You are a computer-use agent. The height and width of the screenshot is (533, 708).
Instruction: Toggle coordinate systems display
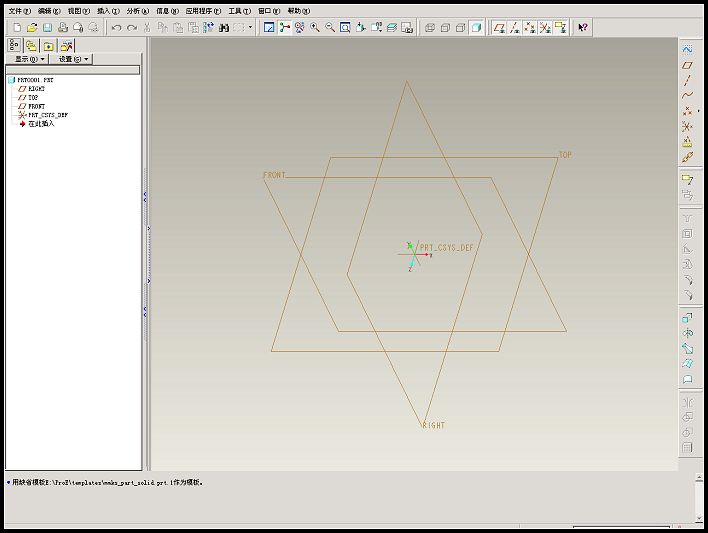click(545, 28)
